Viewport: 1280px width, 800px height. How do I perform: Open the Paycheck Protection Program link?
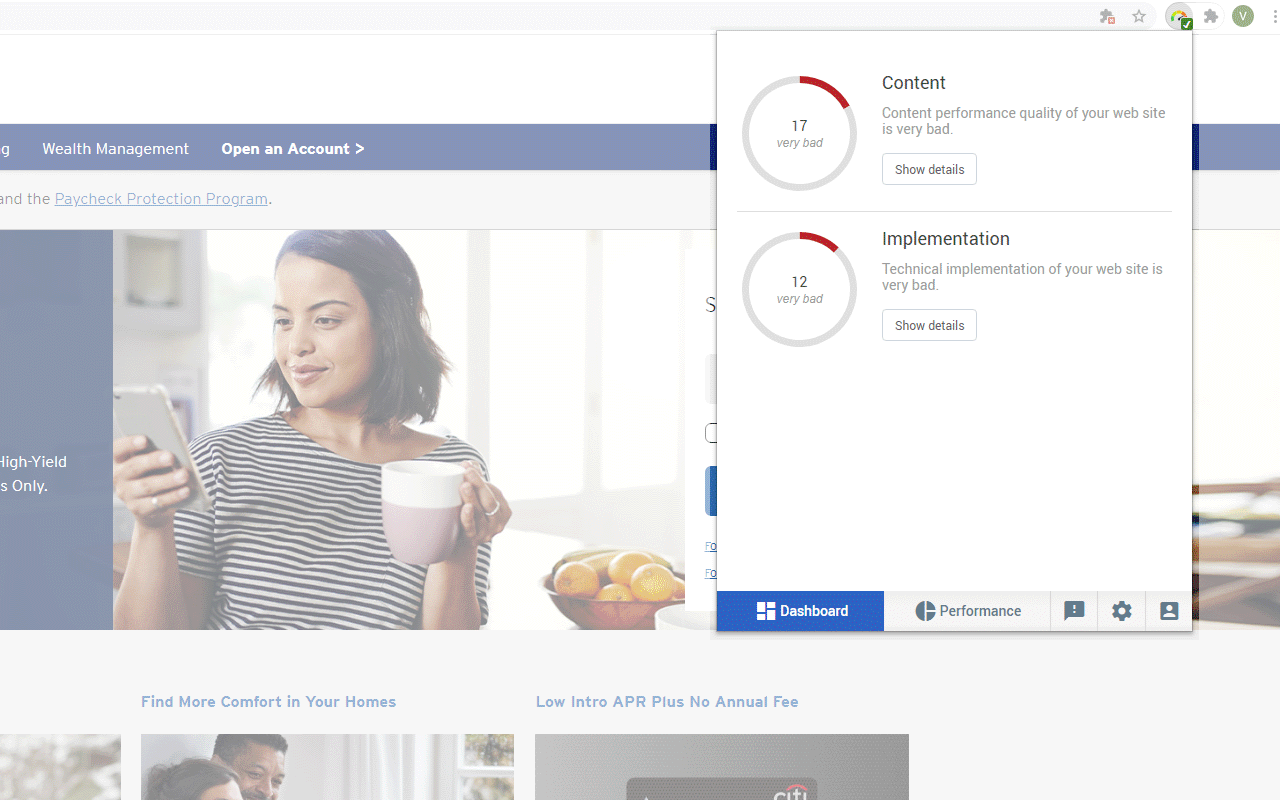161,198
